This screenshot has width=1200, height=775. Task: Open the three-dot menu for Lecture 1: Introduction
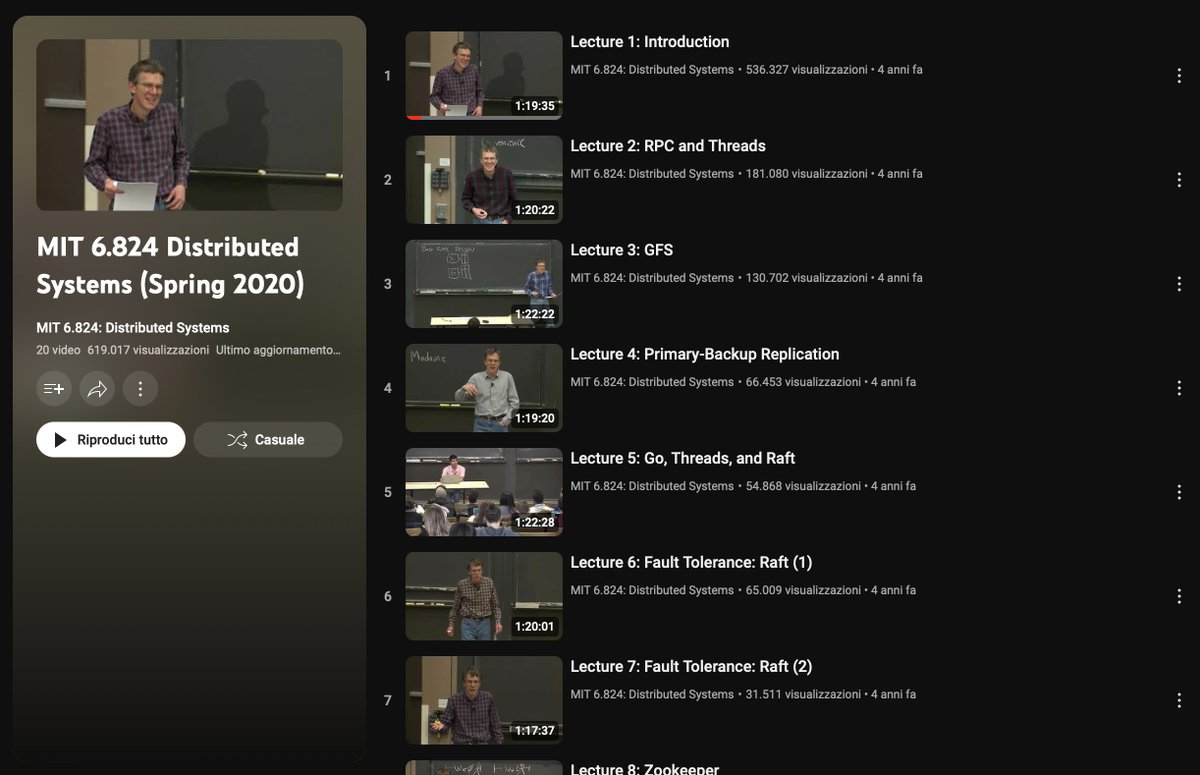[x=1180, y=76]
